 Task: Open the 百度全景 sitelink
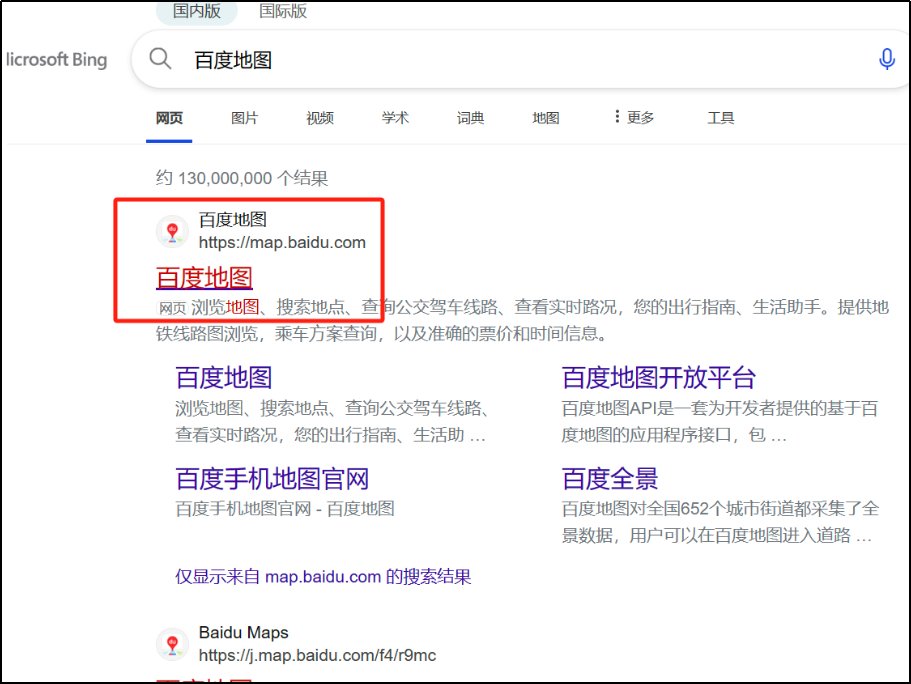pyautogui.click(x=610, y=479)
